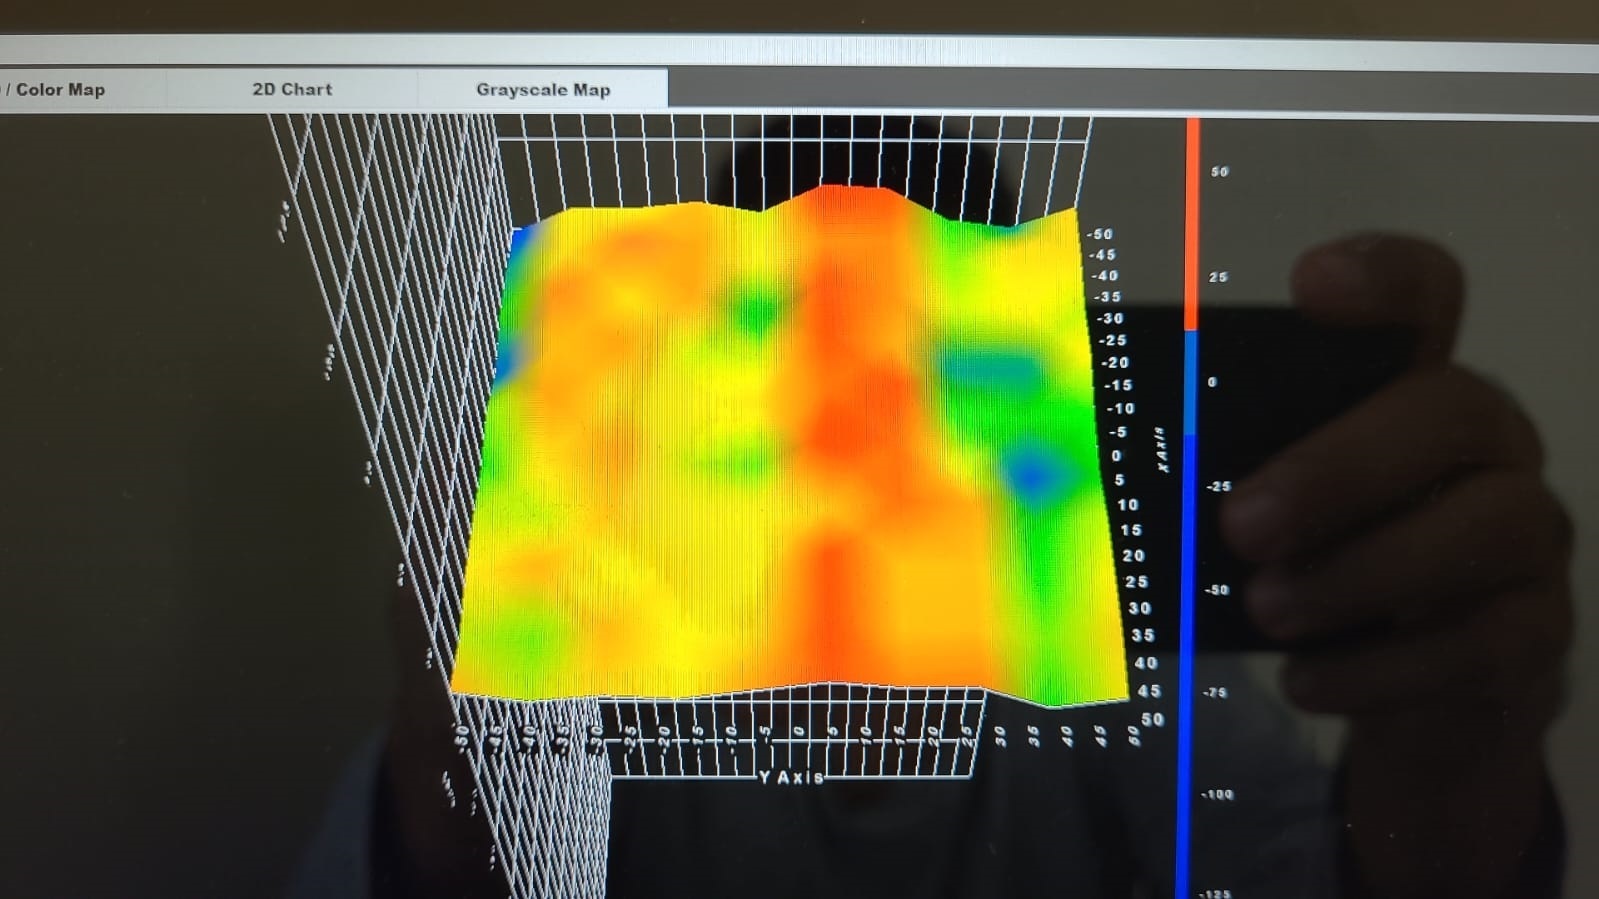Click the blue corner at the surface's top left
Screen dimensions: 1599x899
(x=520, y=240)
